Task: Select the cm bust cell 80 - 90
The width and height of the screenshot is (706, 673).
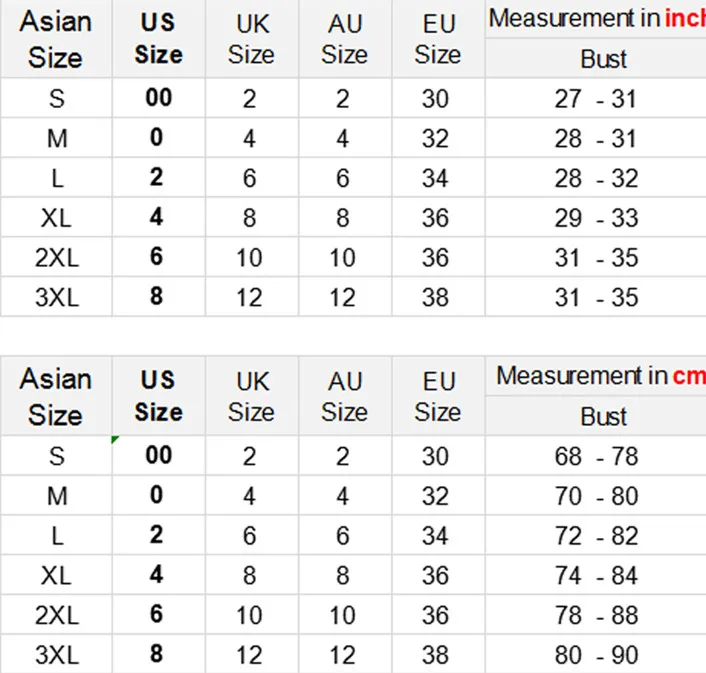Action: coord(596,655)
